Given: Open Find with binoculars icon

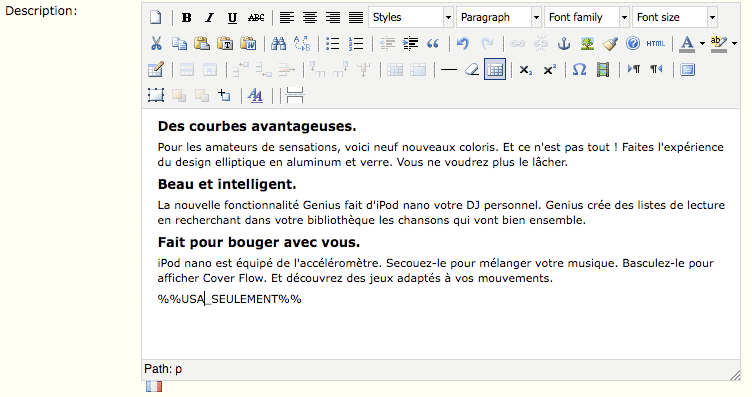Looking at the screenshot, I should point(278,44).
